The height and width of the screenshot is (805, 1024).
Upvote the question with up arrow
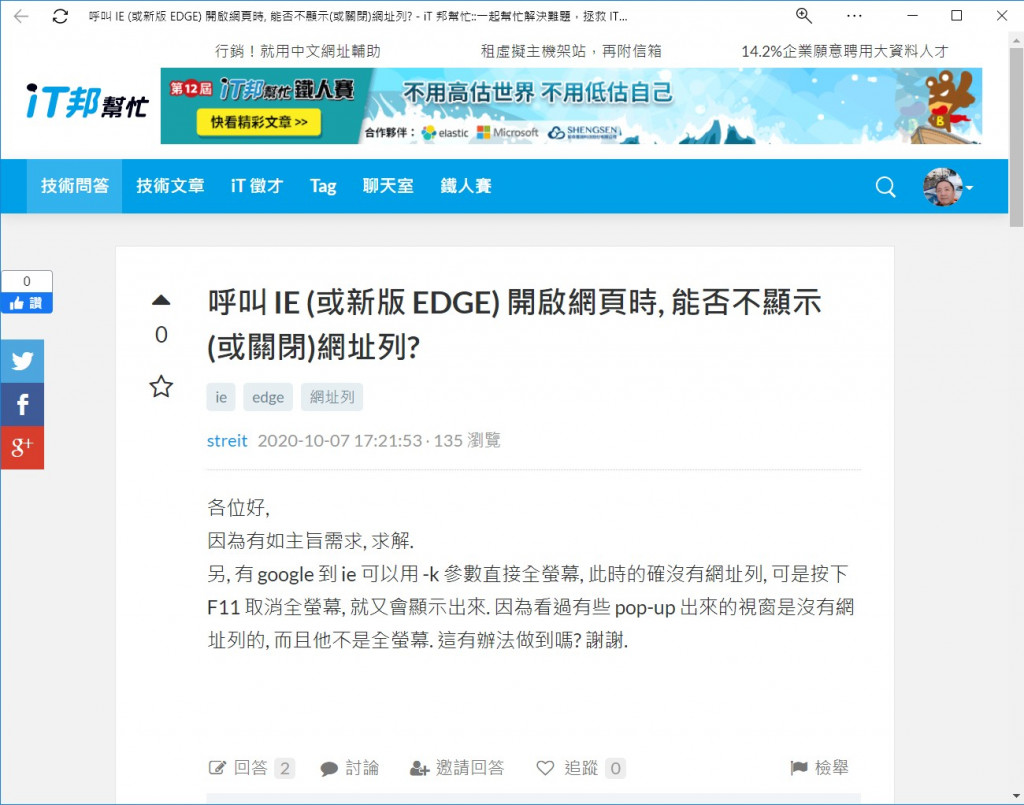pos(161,300)
